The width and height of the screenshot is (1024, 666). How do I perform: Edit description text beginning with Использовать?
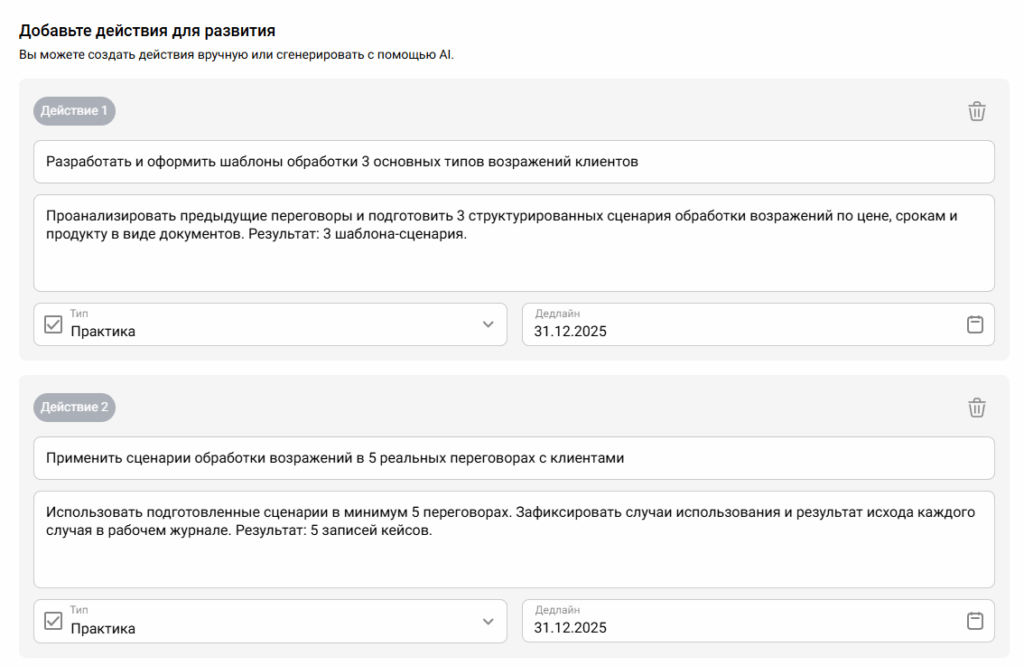(x=500, y=521)
